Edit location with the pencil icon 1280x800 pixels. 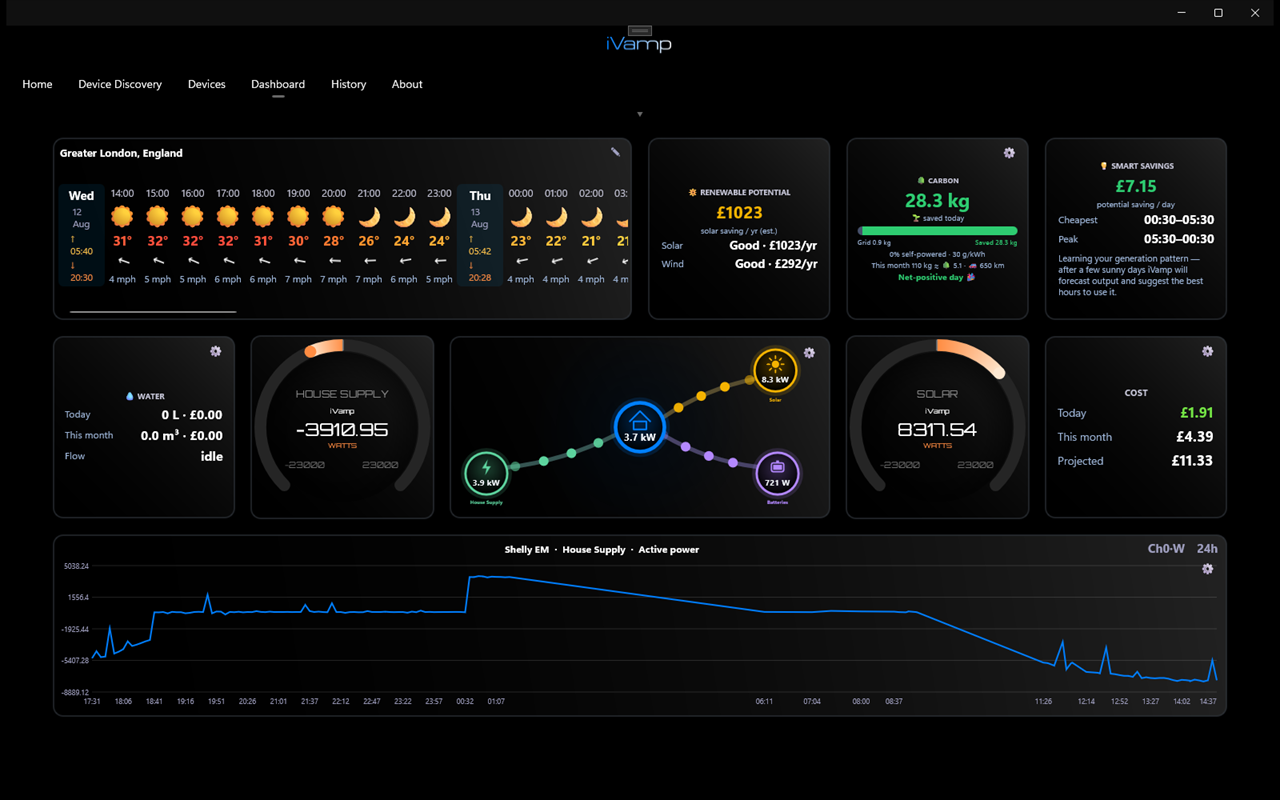coord(615,152)
